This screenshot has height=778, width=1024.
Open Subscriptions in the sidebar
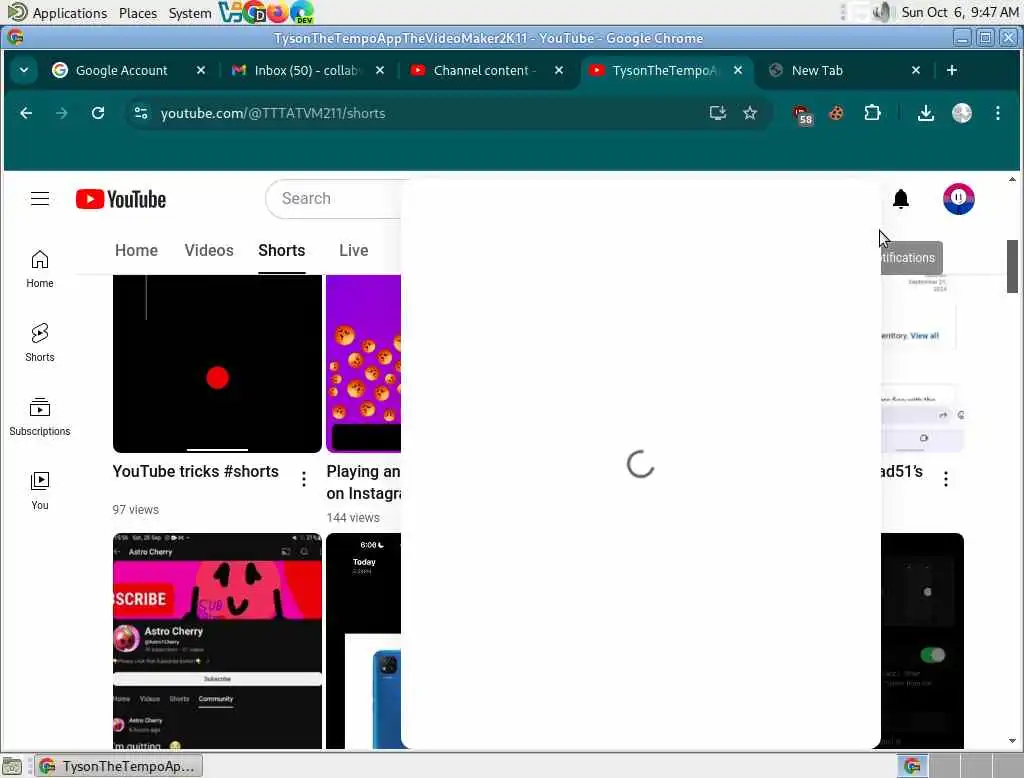40,417
